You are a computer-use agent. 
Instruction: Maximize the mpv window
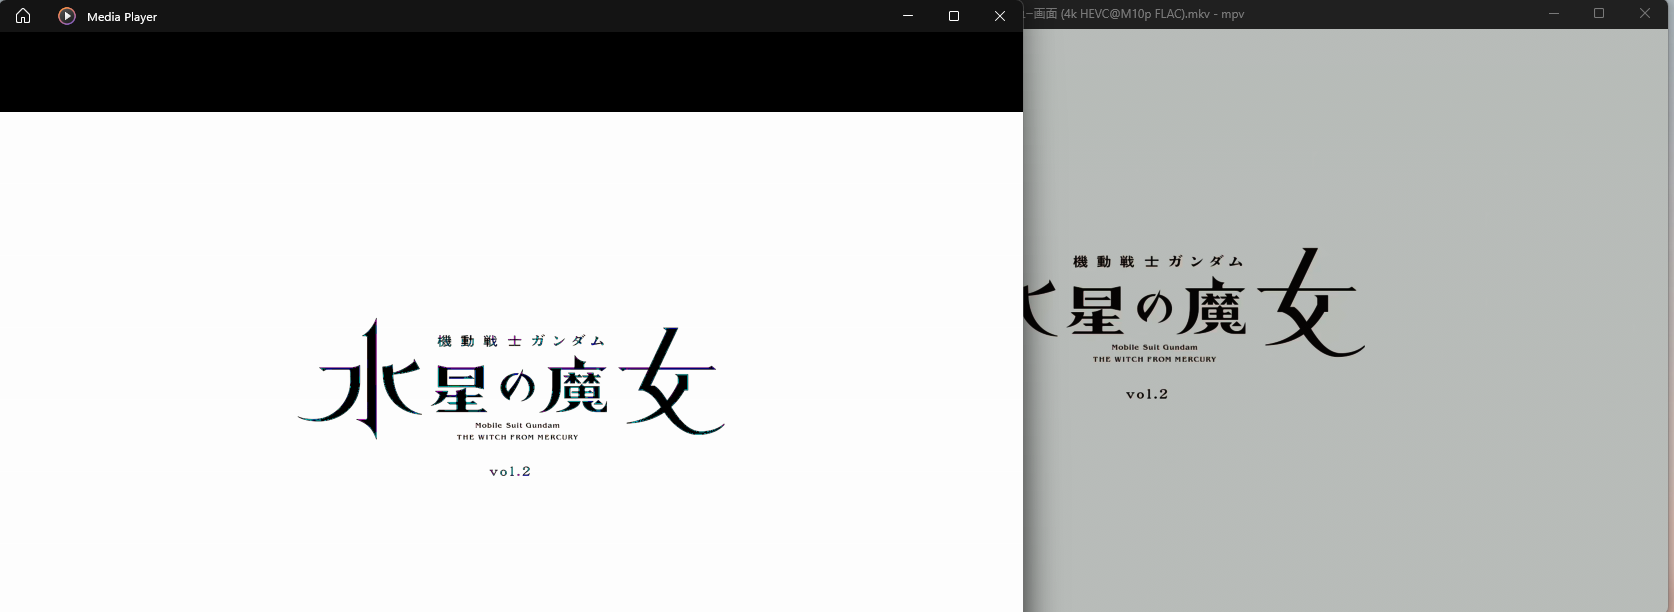(x=1599, y=14)
